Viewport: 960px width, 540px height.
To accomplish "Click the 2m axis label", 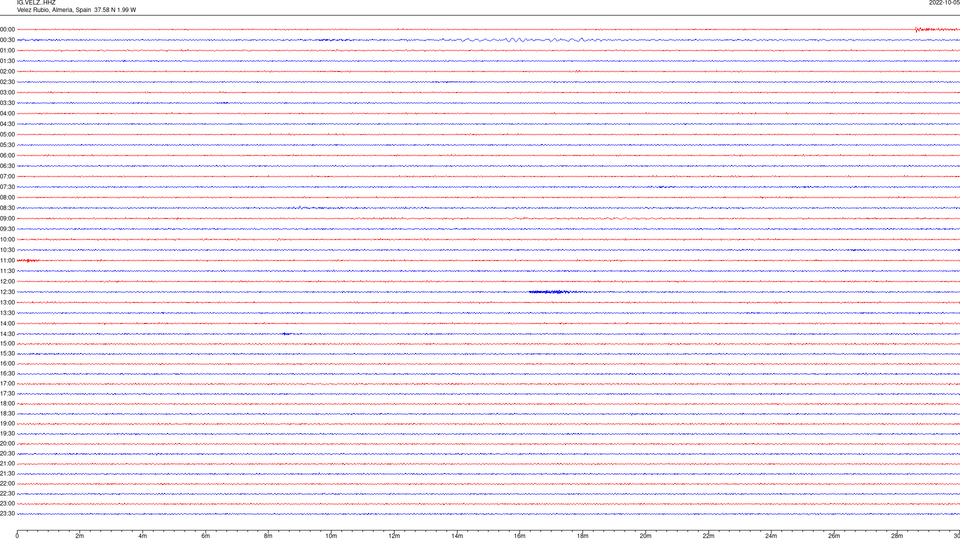I will point(80,536).
